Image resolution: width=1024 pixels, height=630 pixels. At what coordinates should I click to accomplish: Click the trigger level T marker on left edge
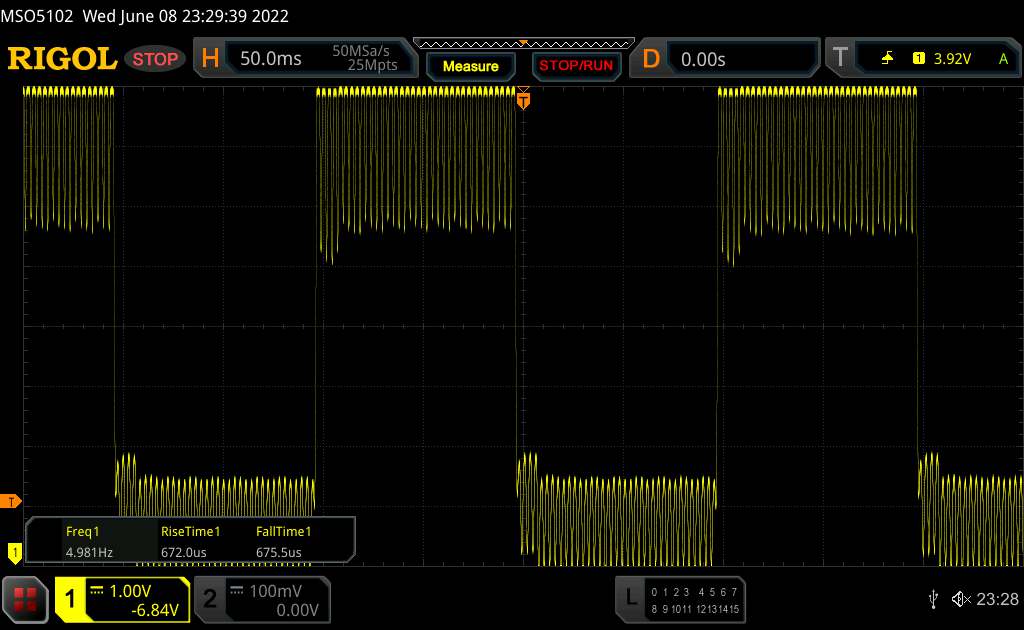click(10, 501)
